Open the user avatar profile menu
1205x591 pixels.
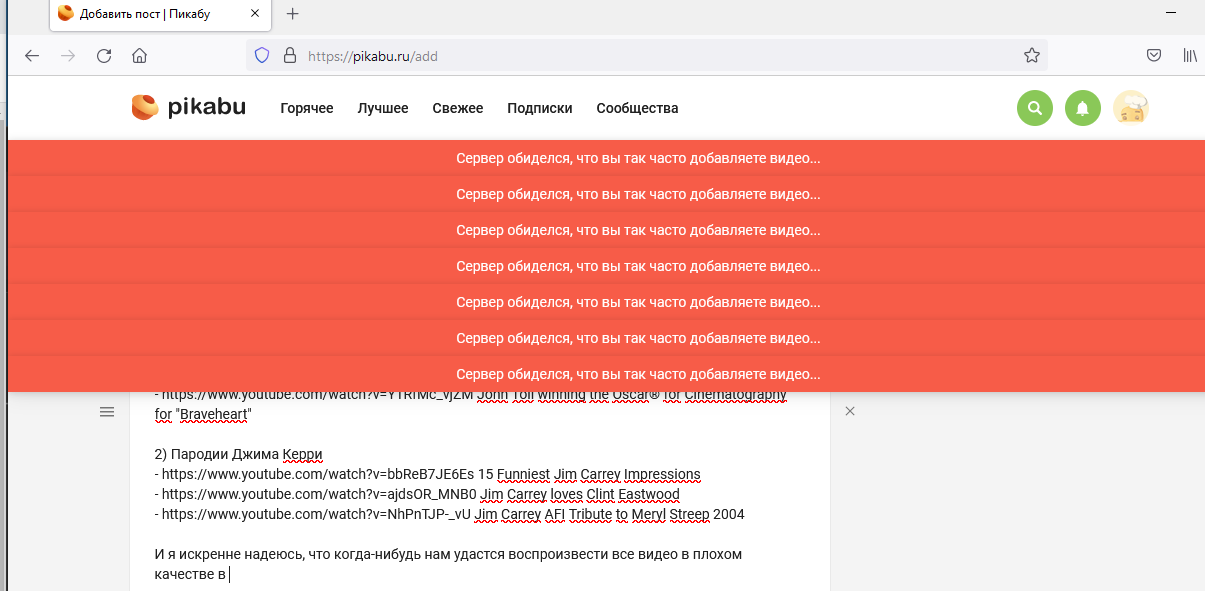click(1131, 108)
